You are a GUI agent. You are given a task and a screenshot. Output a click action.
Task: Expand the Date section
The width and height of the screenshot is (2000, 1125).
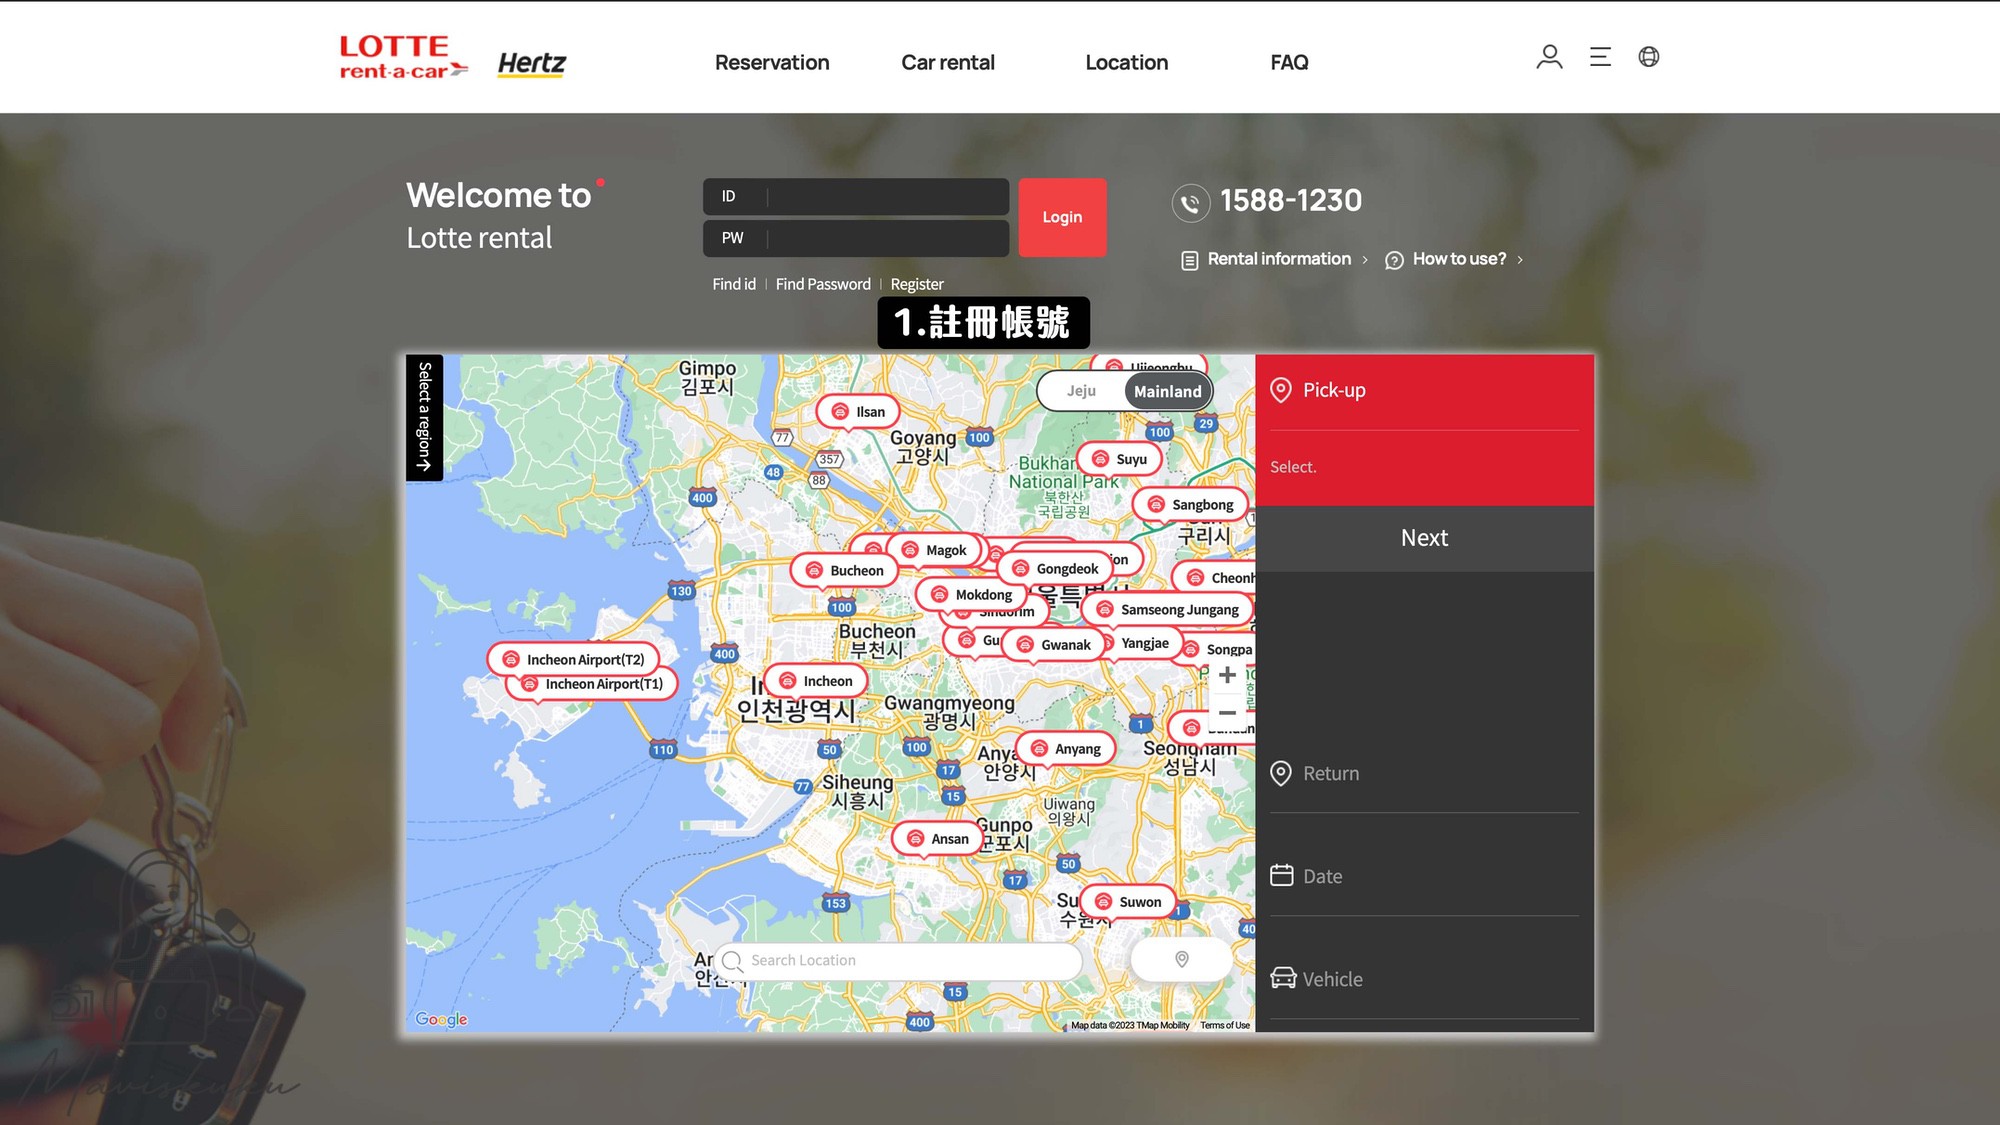(x=1424, y=876)
